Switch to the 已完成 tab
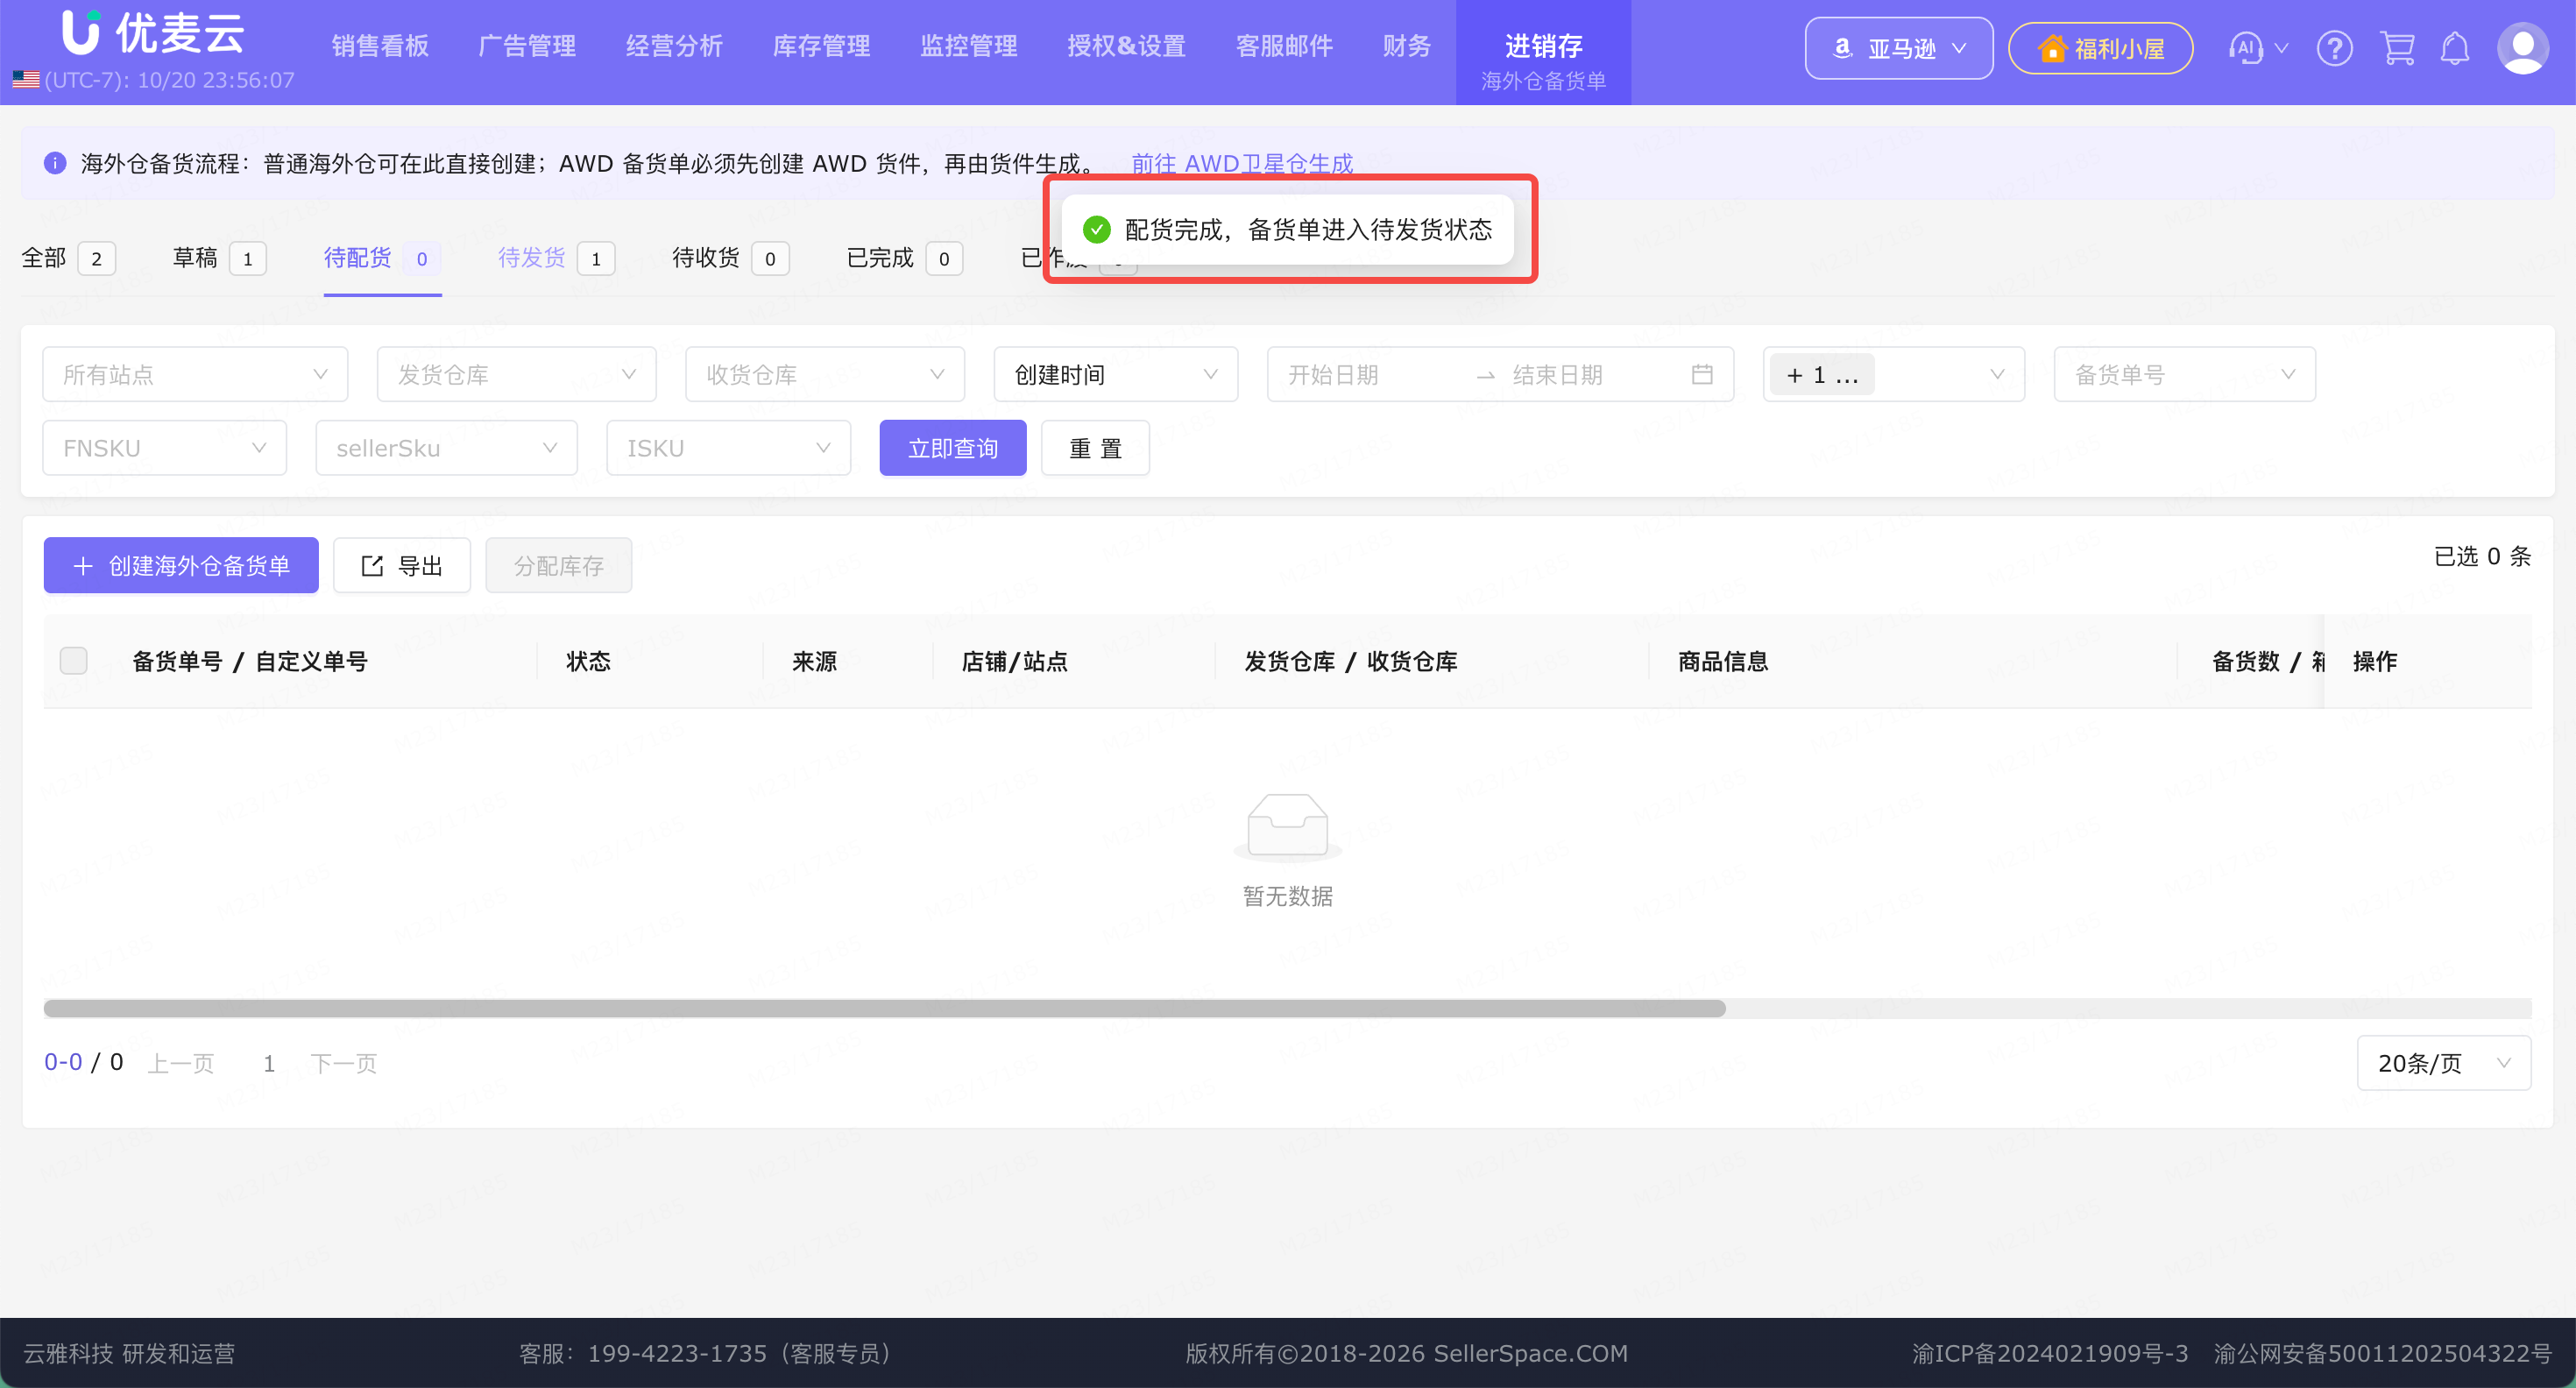The image size is (2576, 1388). click(904, 258)
